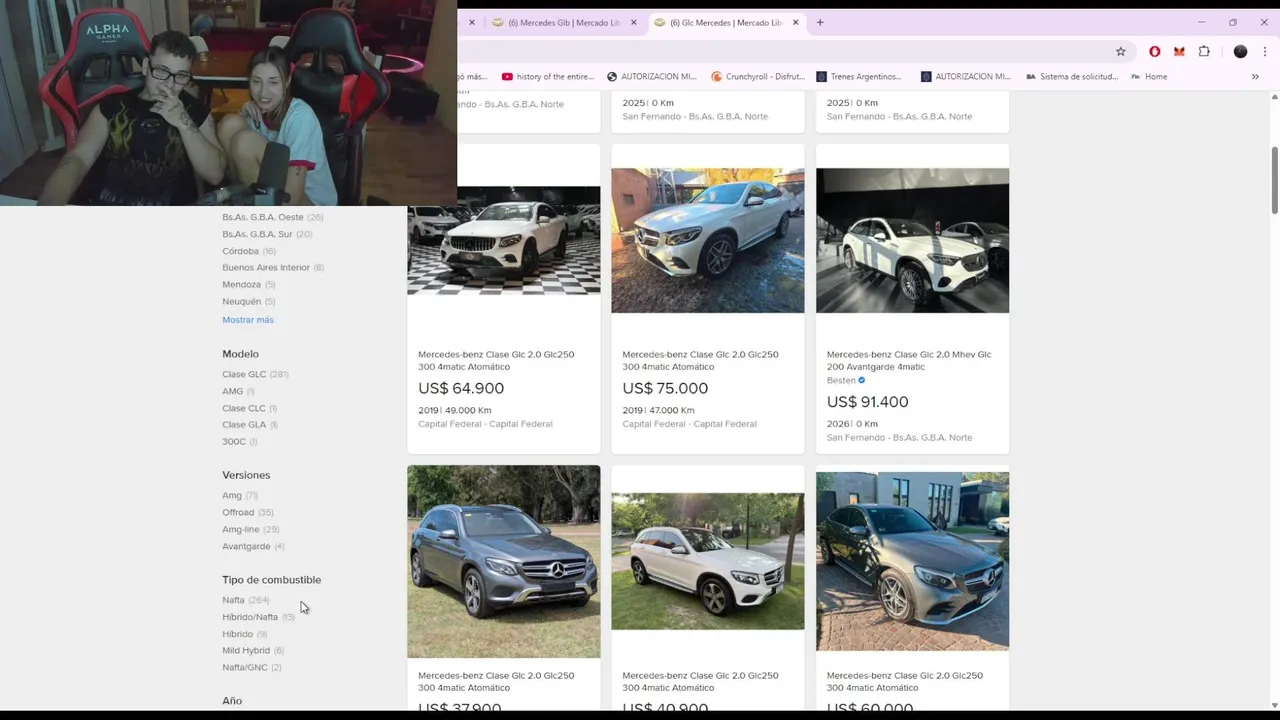
Task: Open gray GLC coupe by house photo
Action: [x=912, y=561]
